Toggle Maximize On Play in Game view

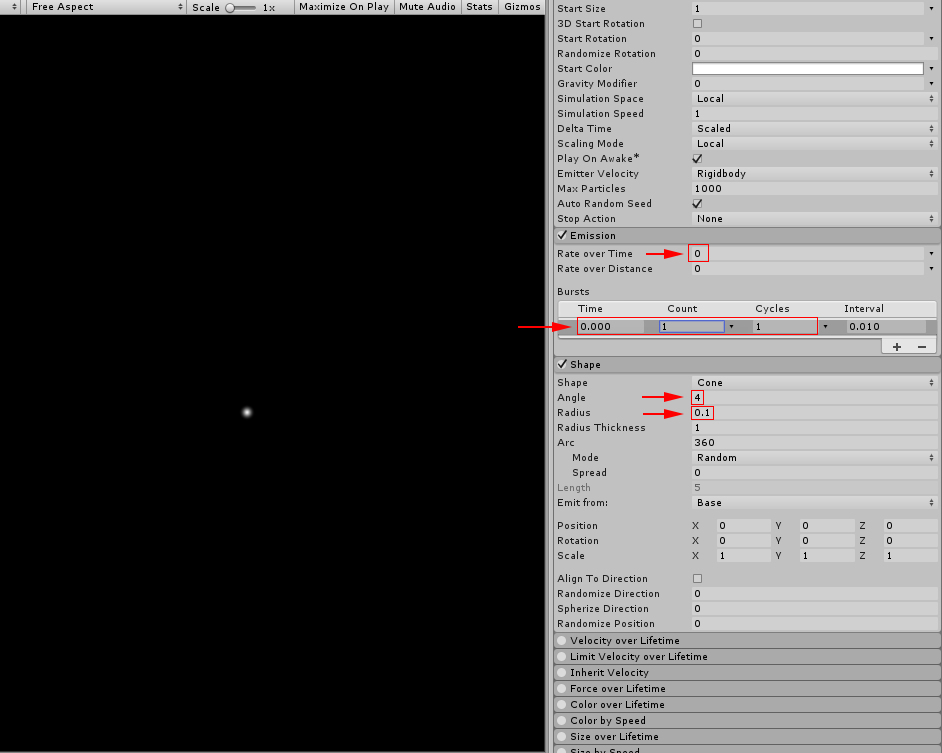click(344, 7)
